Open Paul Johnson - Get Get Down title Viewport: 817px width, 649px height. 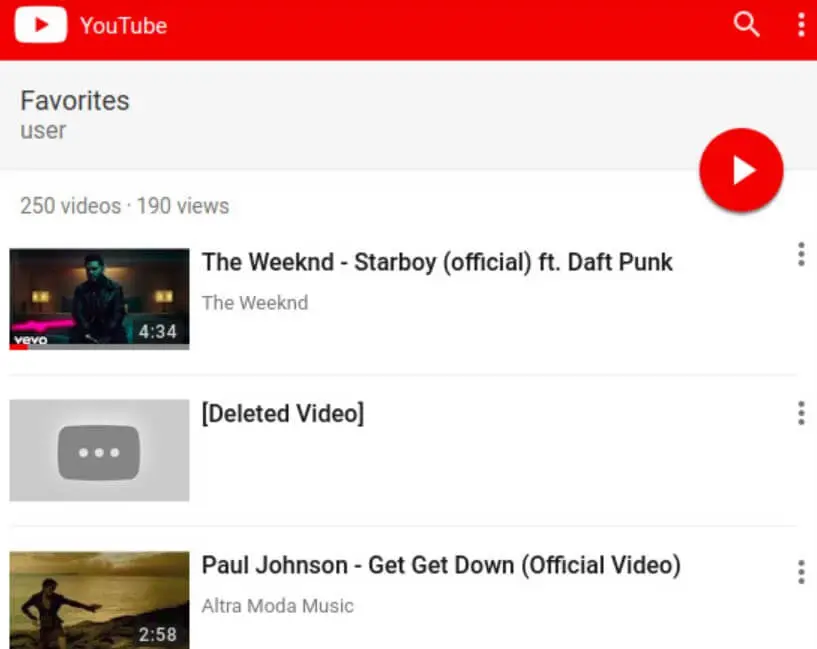click(441, 565)
